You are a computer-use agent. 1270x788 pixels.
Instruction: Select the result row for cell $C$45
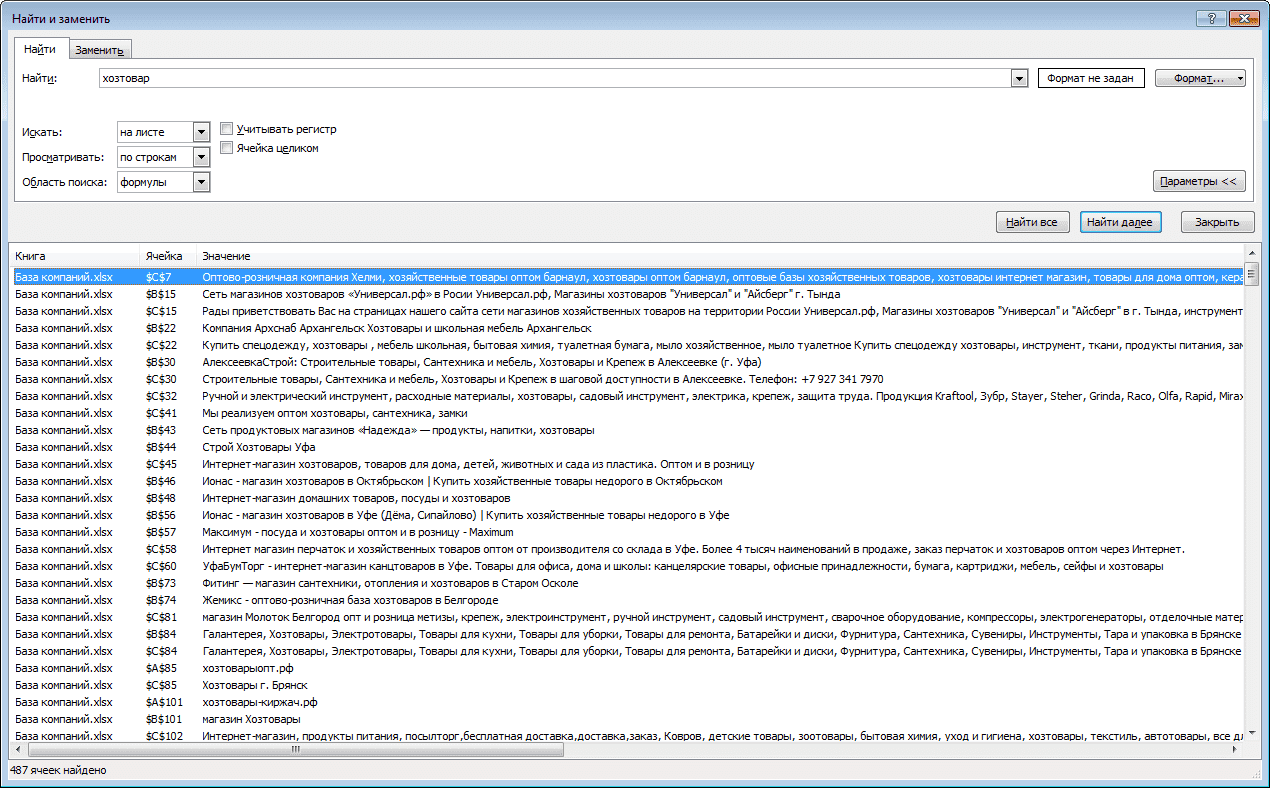(x=626, y=464)
